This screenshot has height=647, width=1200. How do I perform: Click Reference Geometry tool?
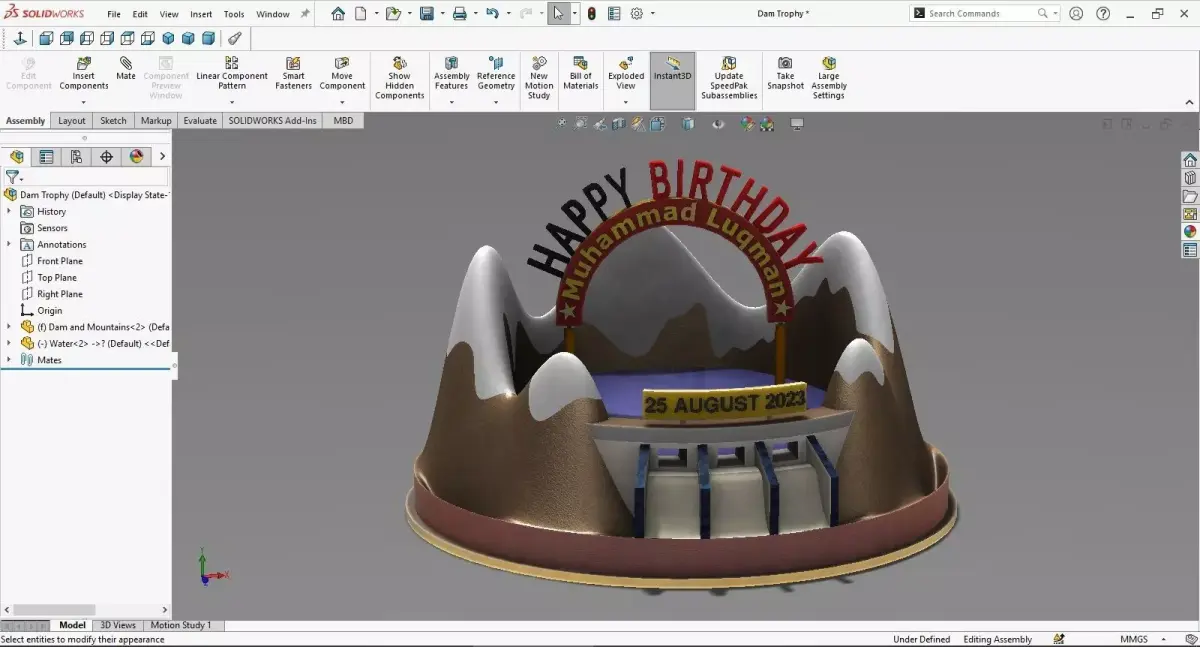[x=496, y=74]
